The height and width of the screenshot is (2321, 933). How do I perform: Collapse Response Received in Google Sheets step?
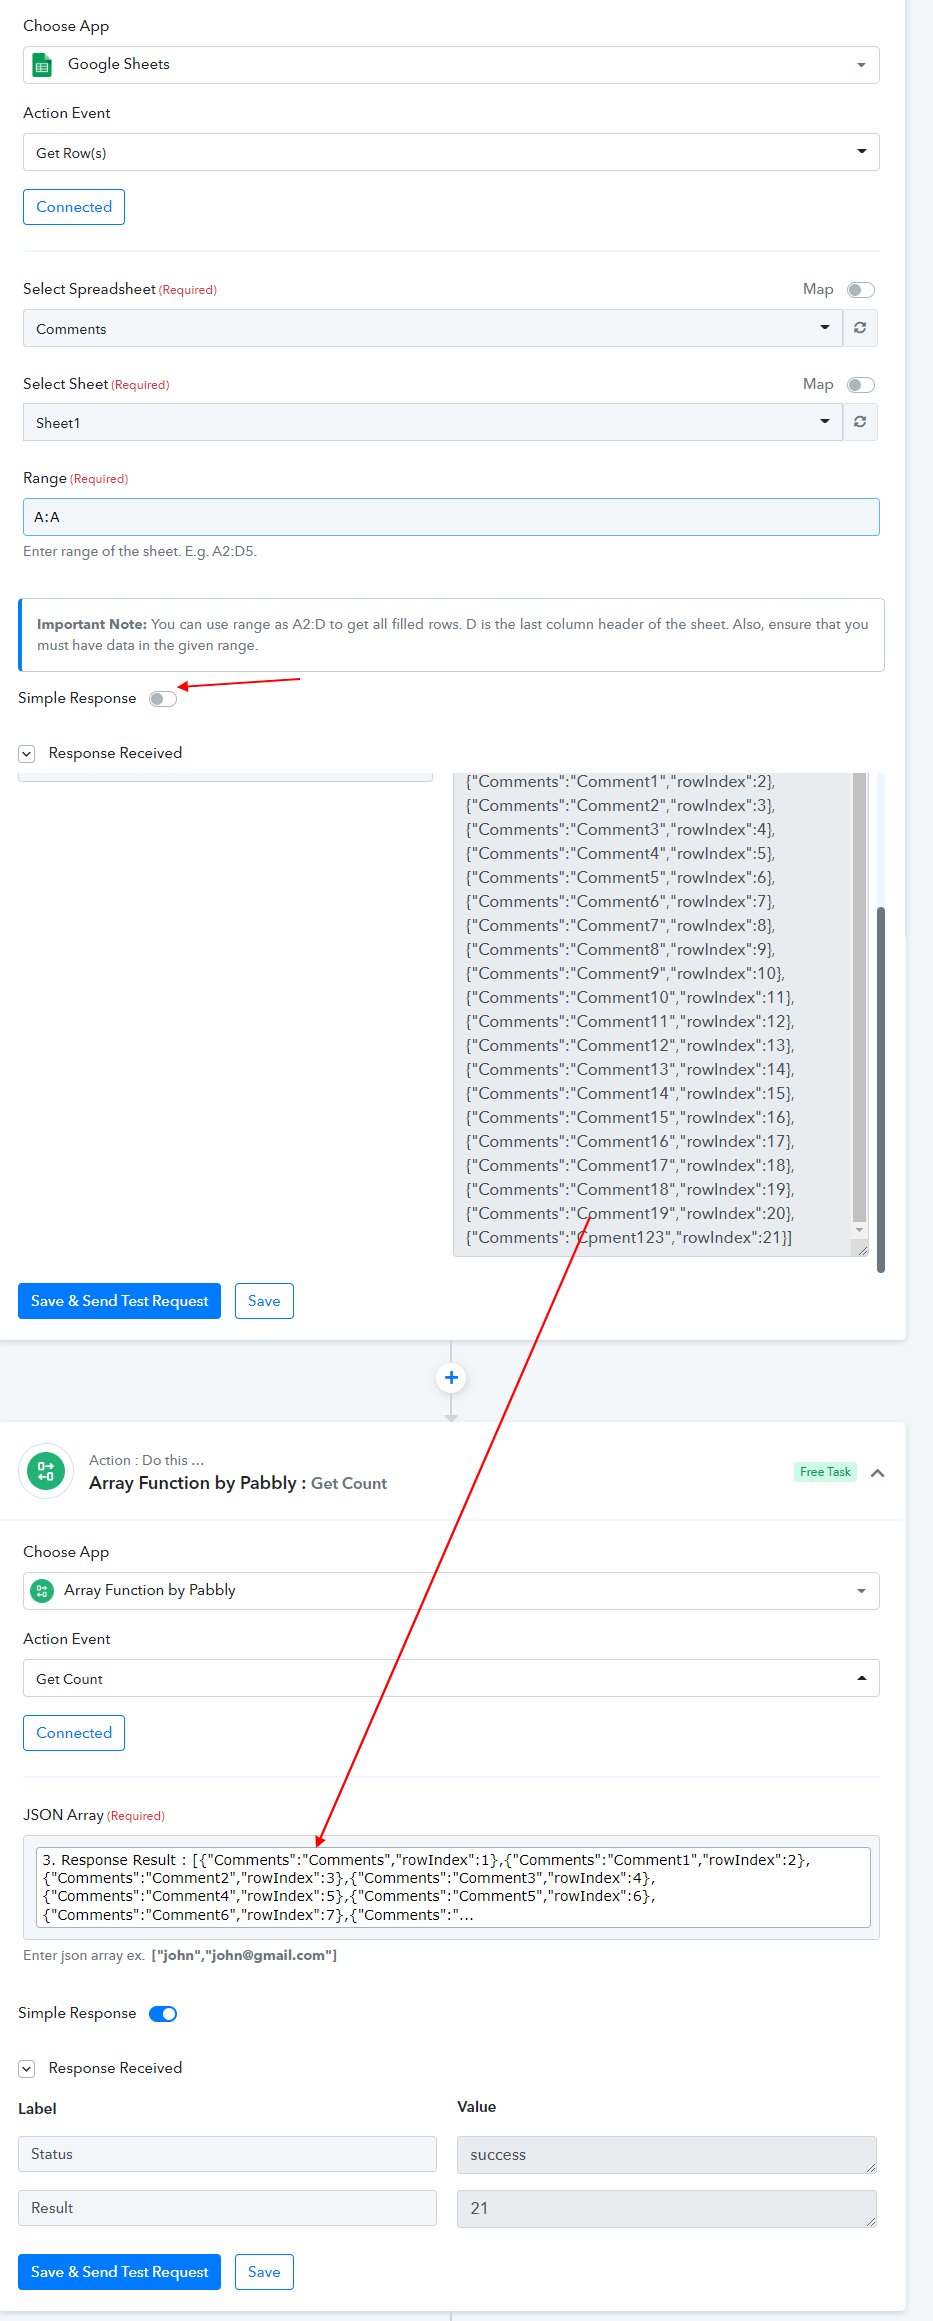tap(27, 754)
